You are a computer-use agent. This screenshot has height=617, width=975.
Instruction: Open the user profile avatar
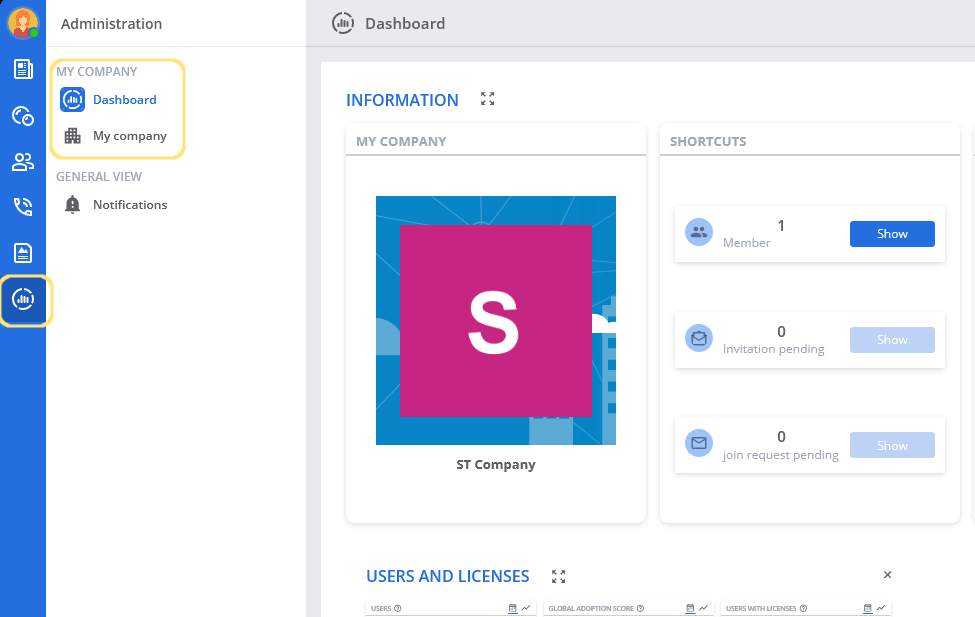click(22, 23)
